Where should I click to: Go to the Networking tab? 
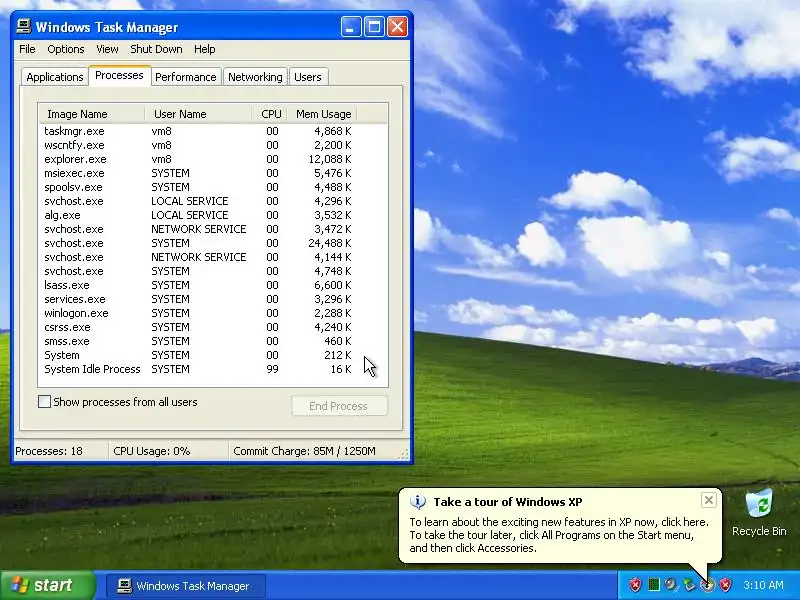pyautogui.click(x=255, y=77)
